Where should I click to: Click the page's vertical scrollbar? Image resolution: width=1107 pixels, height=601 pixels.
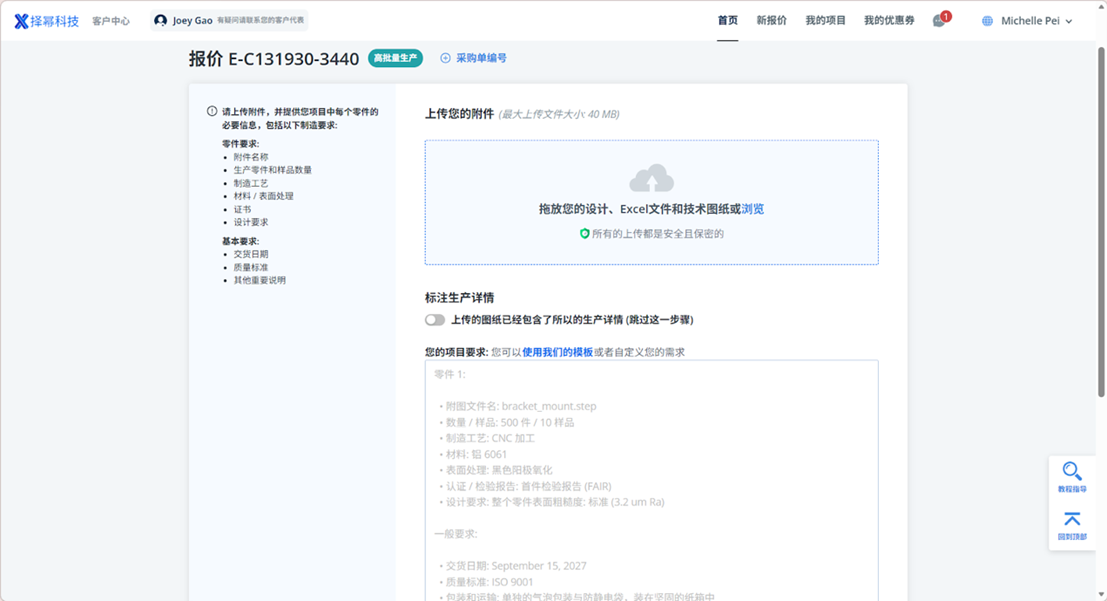pos(1101,220)
